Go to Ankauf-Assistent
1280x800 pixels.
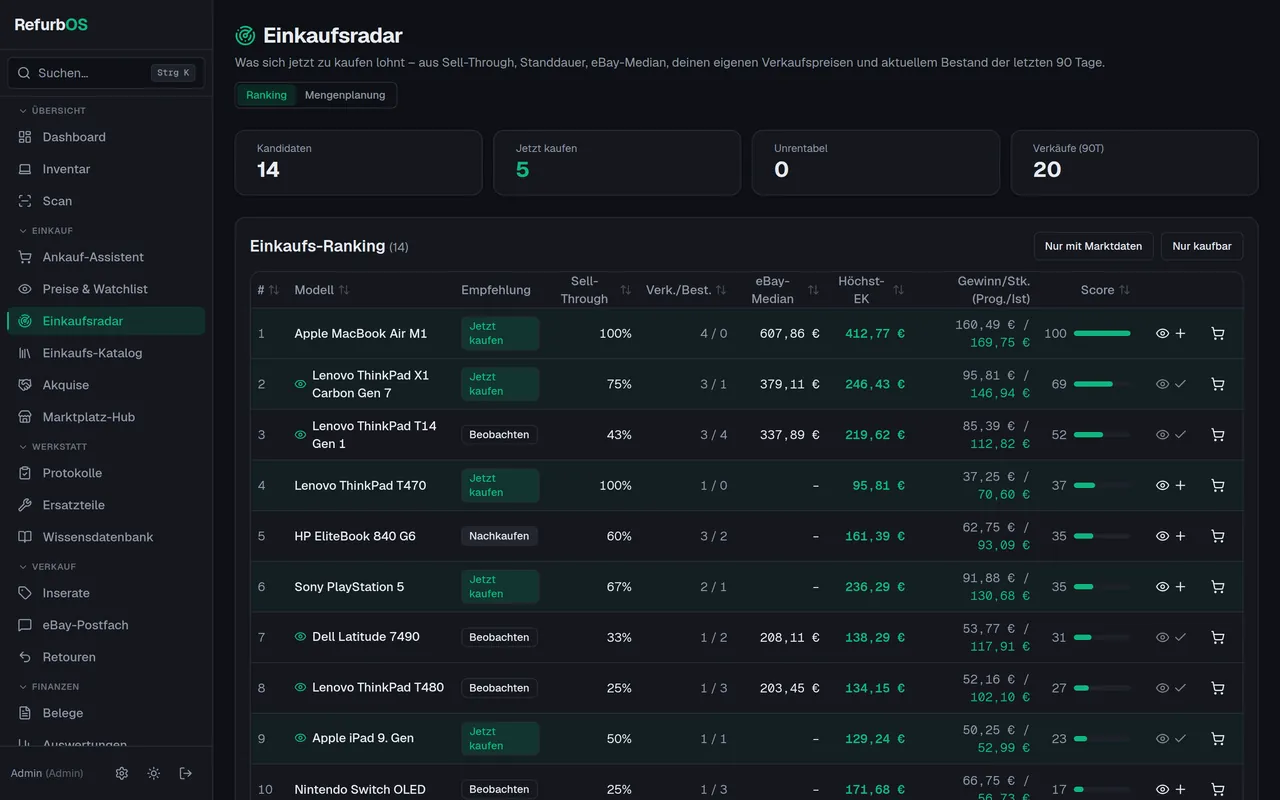click(106, 257)
